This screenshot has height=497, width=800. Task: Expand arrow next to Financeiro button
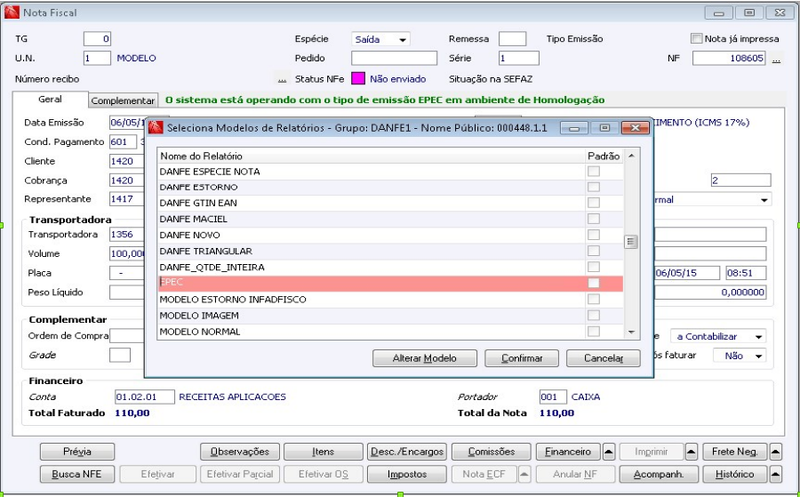point(609,452)
